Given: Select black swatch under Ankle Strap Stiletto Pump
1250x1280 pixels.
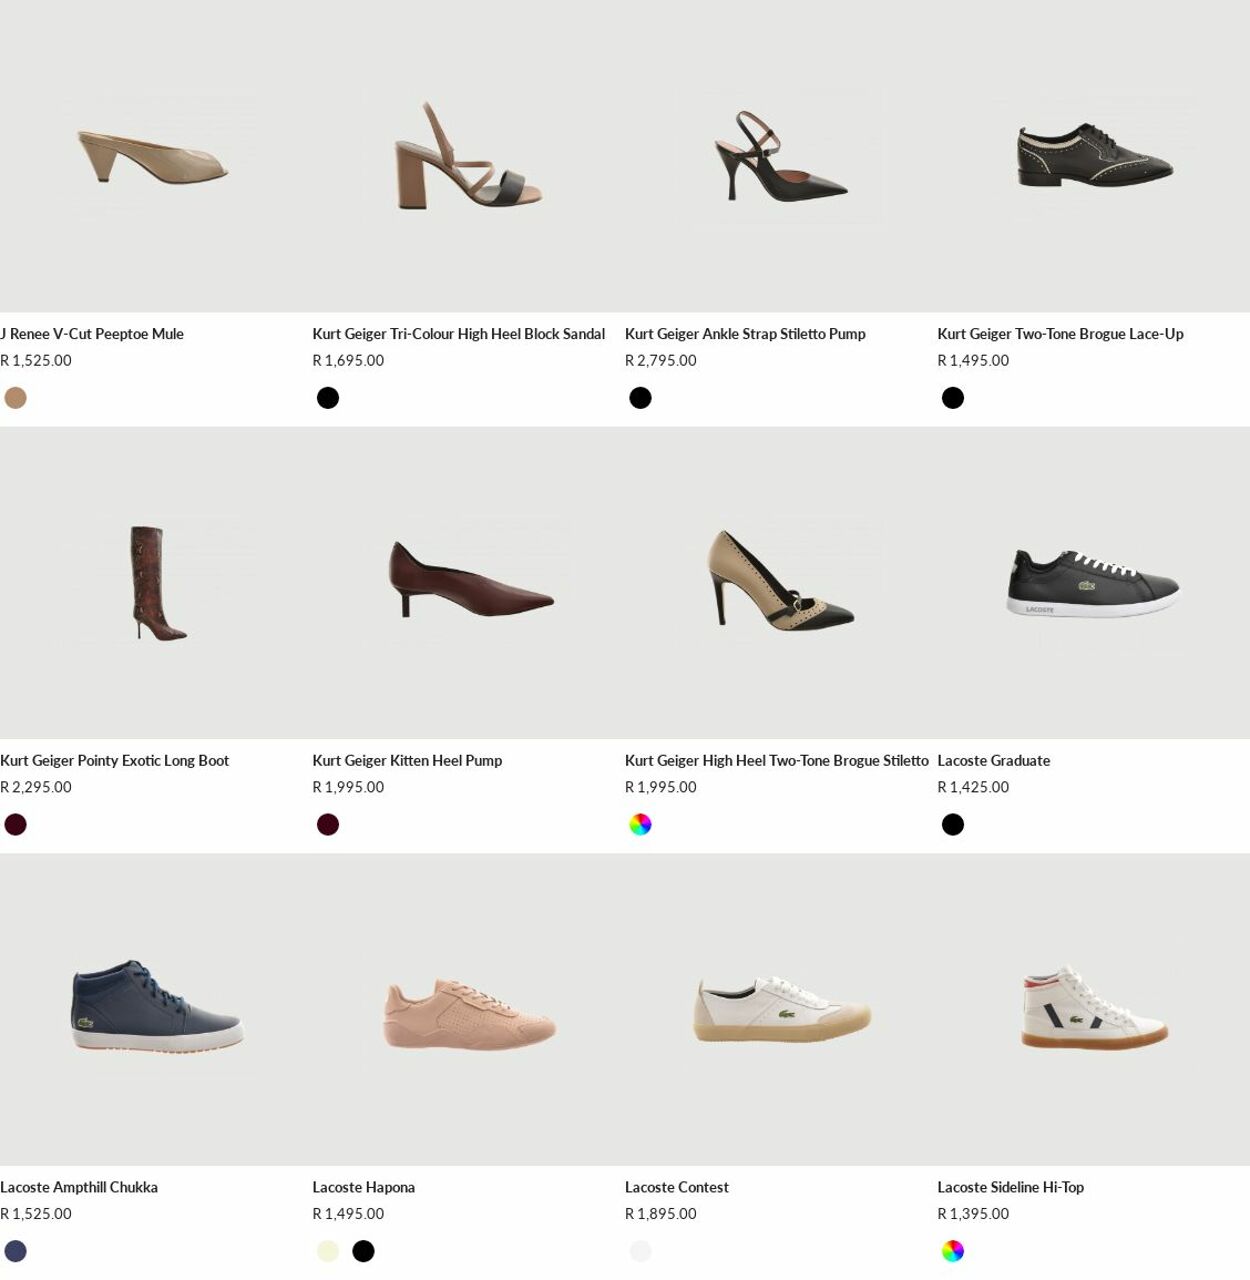Looking at the screenshot, I should [x=640, y=398].
